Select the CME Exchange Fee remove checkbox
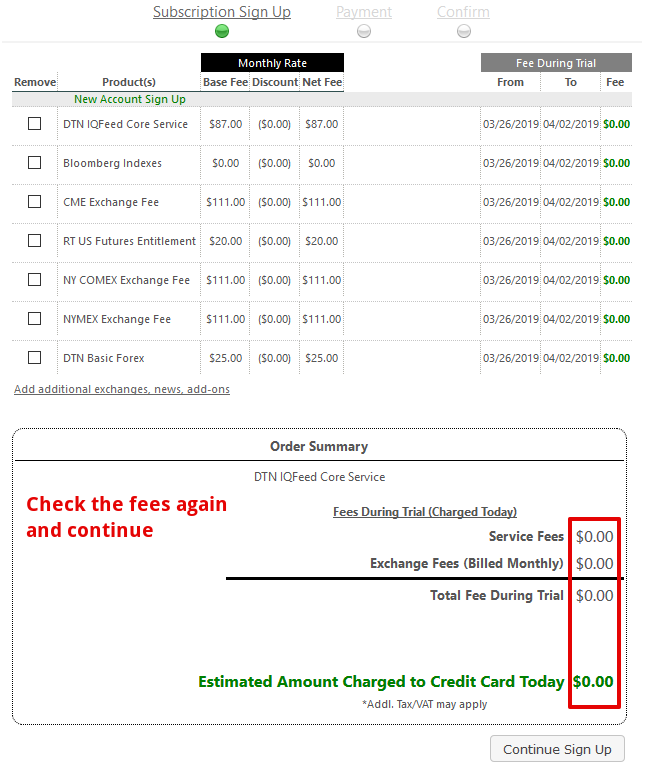Image resolution: width=647 pixels, height=768 pixels. pos(35,202)
